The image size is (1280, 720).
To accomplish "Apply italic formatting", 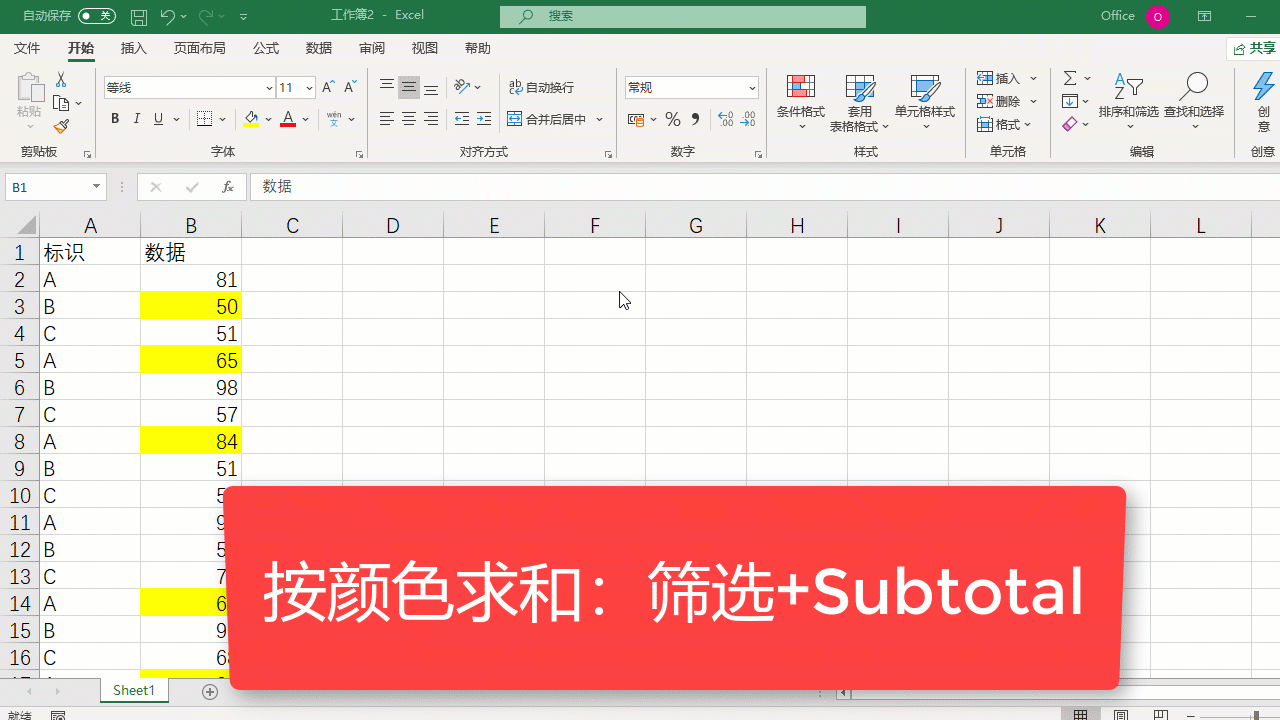I will (137, 119).
